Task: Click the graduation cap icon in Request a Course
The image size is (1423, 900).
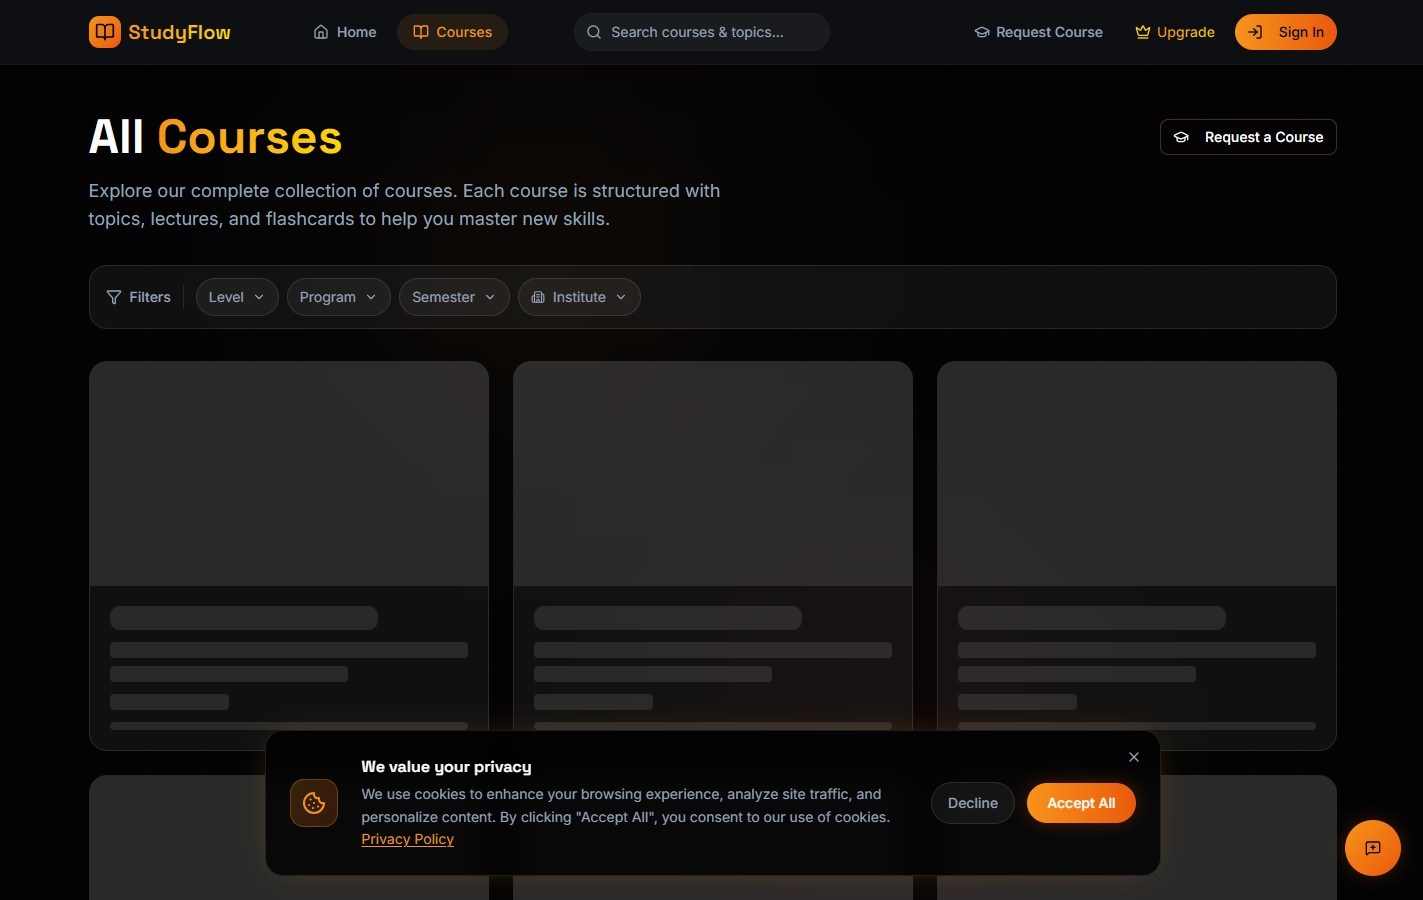Action: click(x=1181, y=137)
